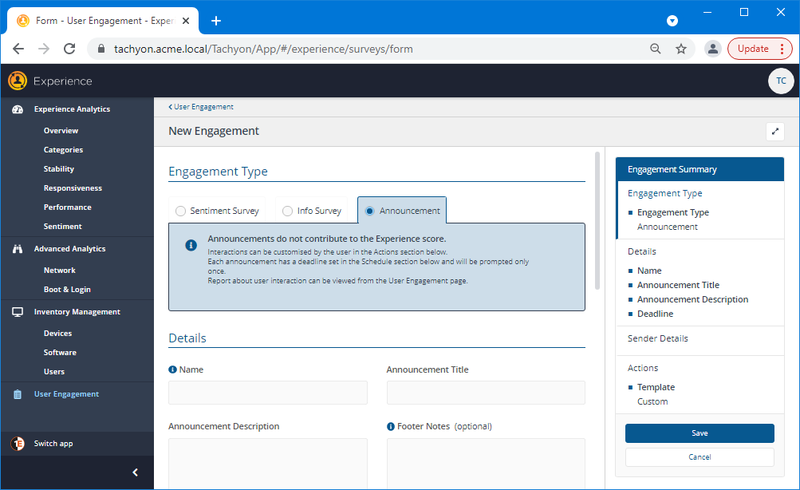
Task: Click Announcement Title in the summary list
Action: [x=678, y=285]
